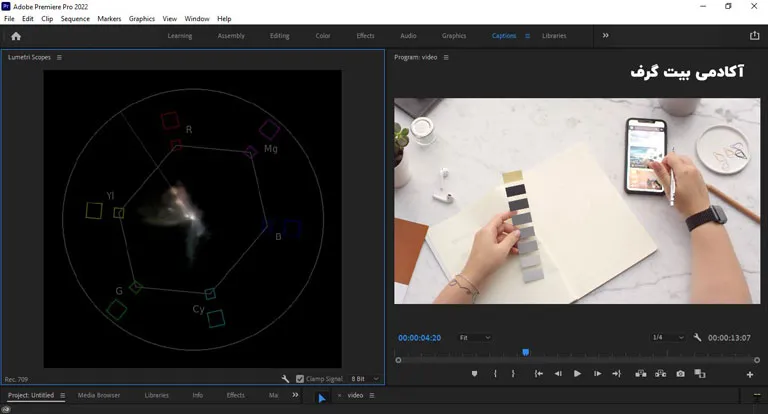Click the Add Marker button

tap(474, 374)
